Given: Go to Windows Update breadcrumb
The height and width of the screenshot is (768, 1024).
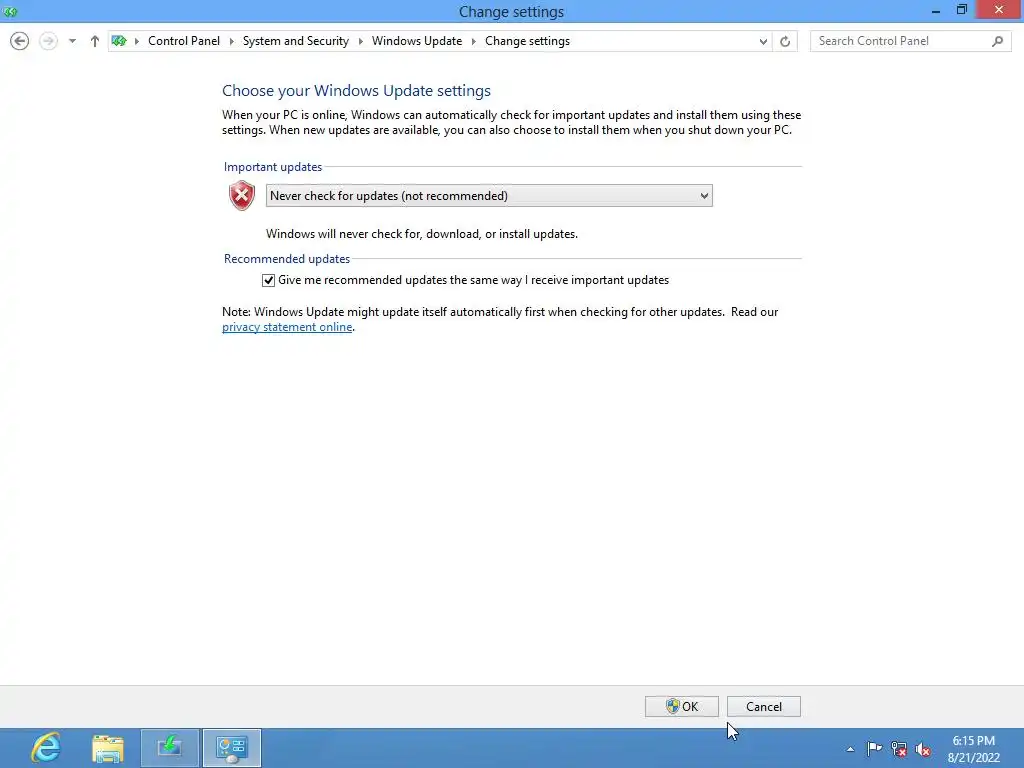Looking at the screenshot, I should 417,41.
